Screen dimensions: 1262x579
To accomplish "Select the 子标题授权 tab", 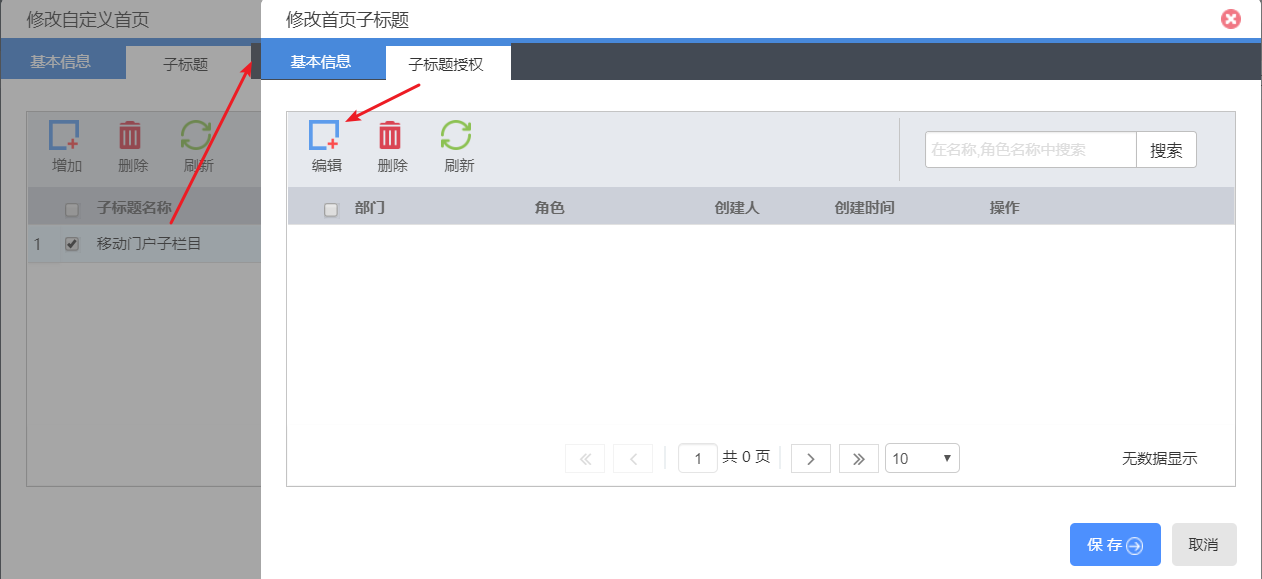I will [x=446, y=64].
